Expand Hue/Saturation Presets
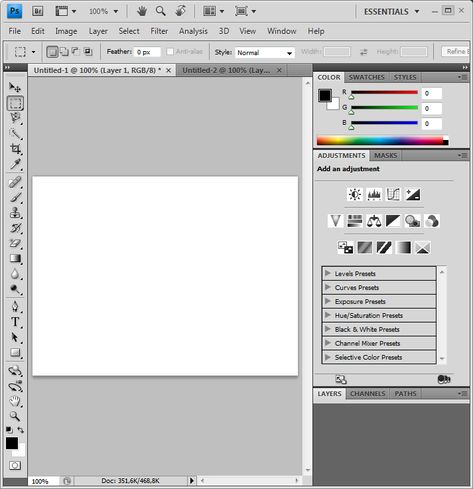 pyautogui.click(x=379, y=315)
